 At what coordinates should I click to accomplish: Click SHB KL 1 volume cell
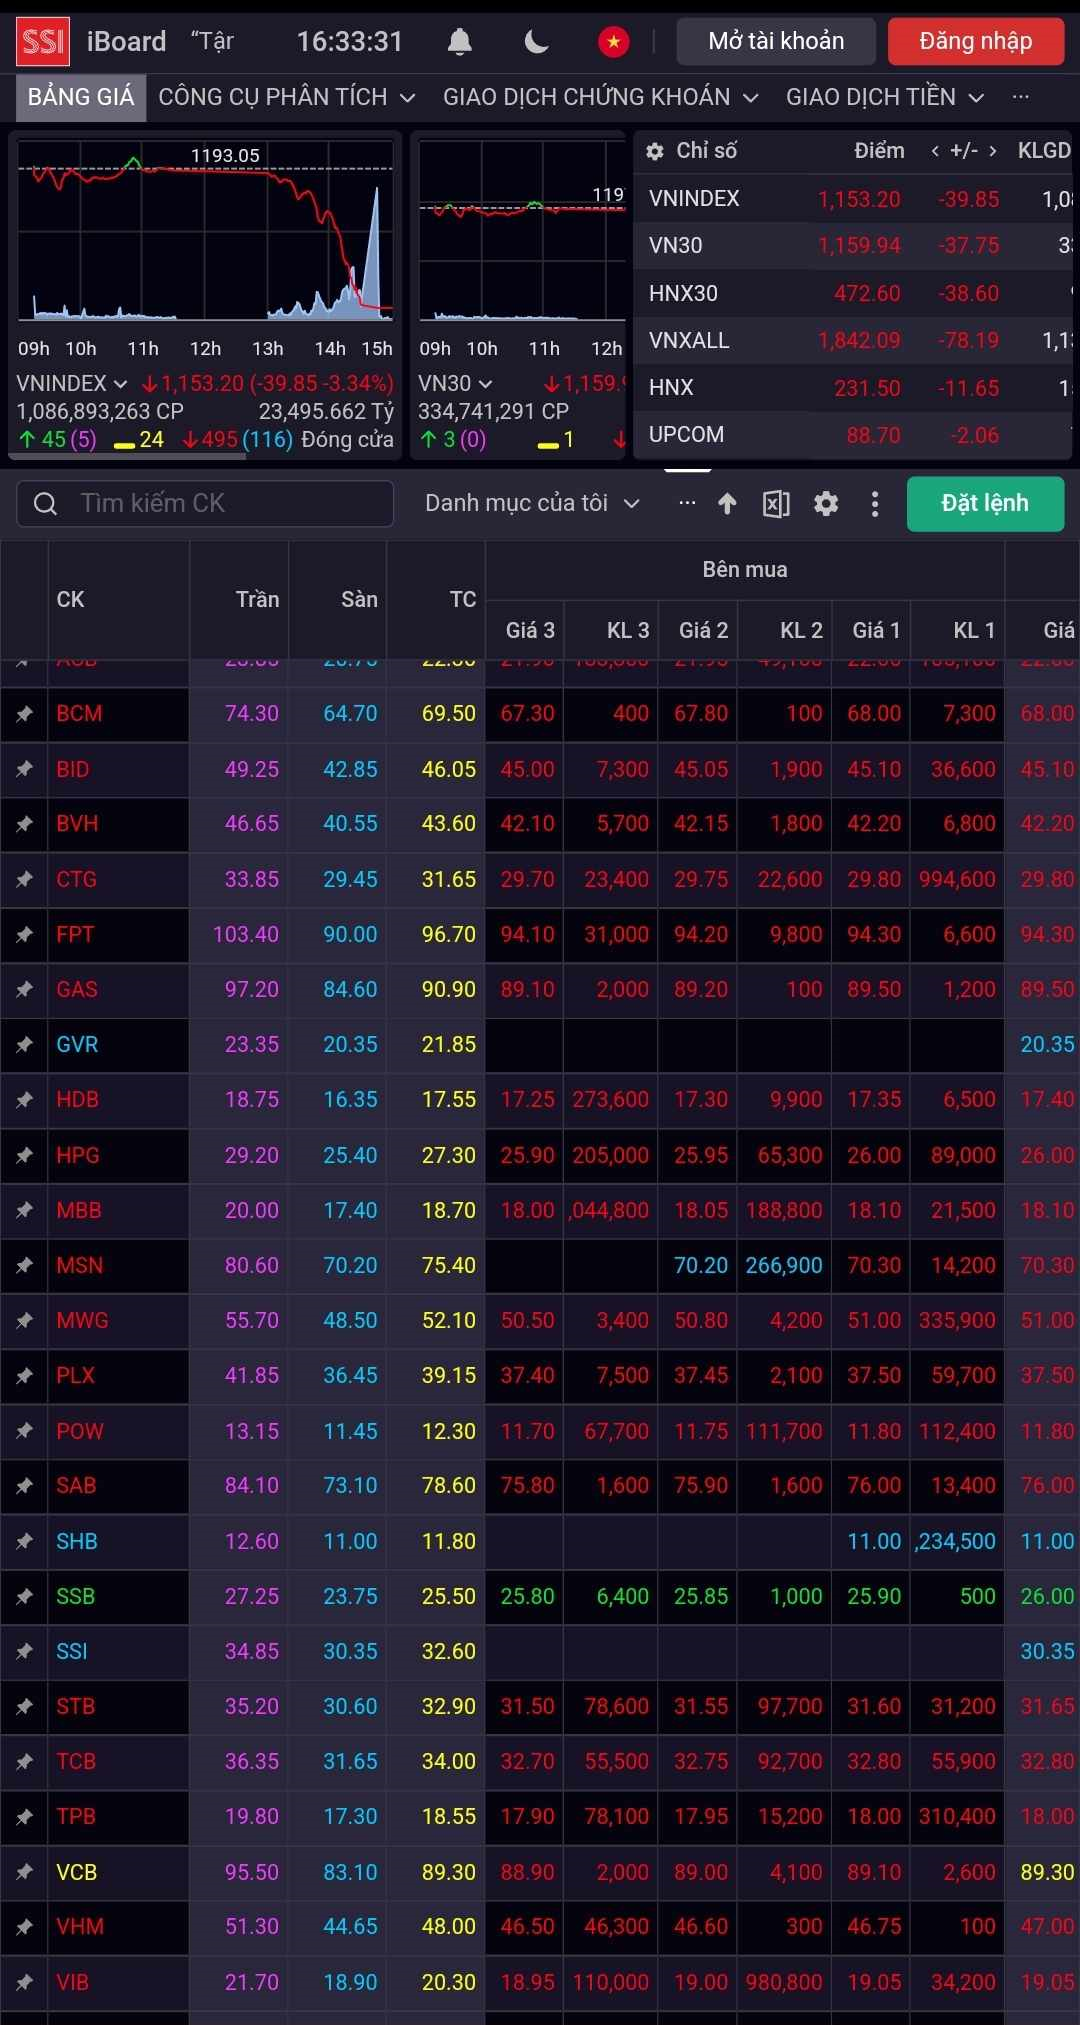(957, 1541)
